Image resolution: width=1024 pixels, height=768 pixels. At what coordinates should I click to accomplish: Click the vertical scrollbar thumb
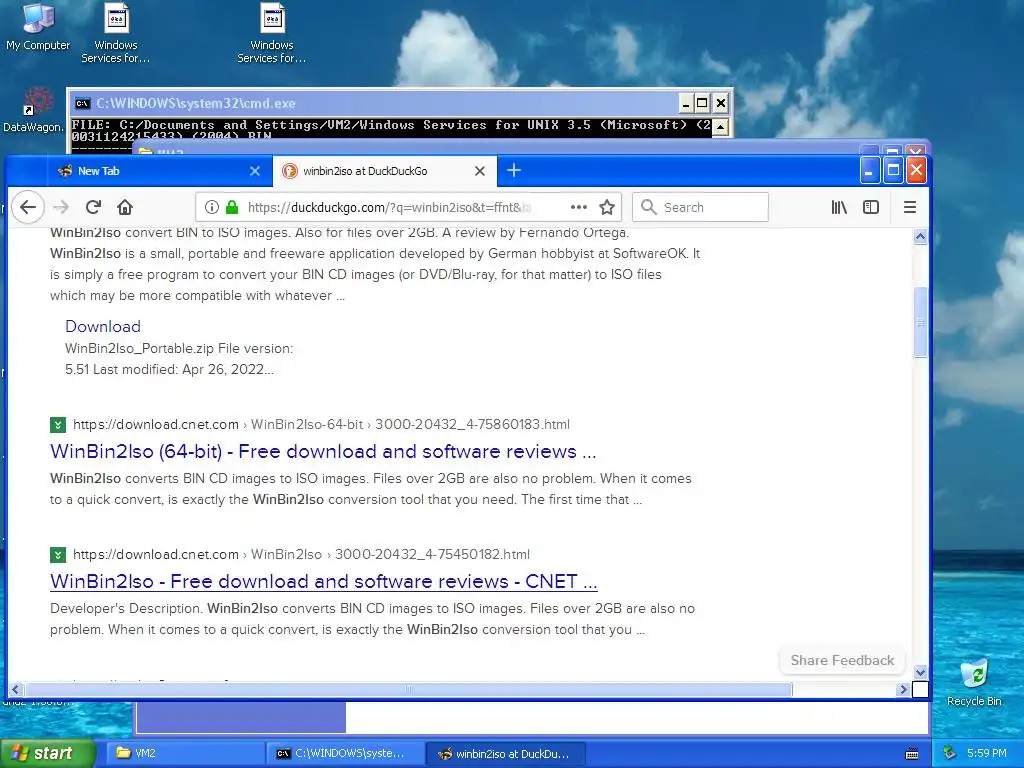pos(920,322)
